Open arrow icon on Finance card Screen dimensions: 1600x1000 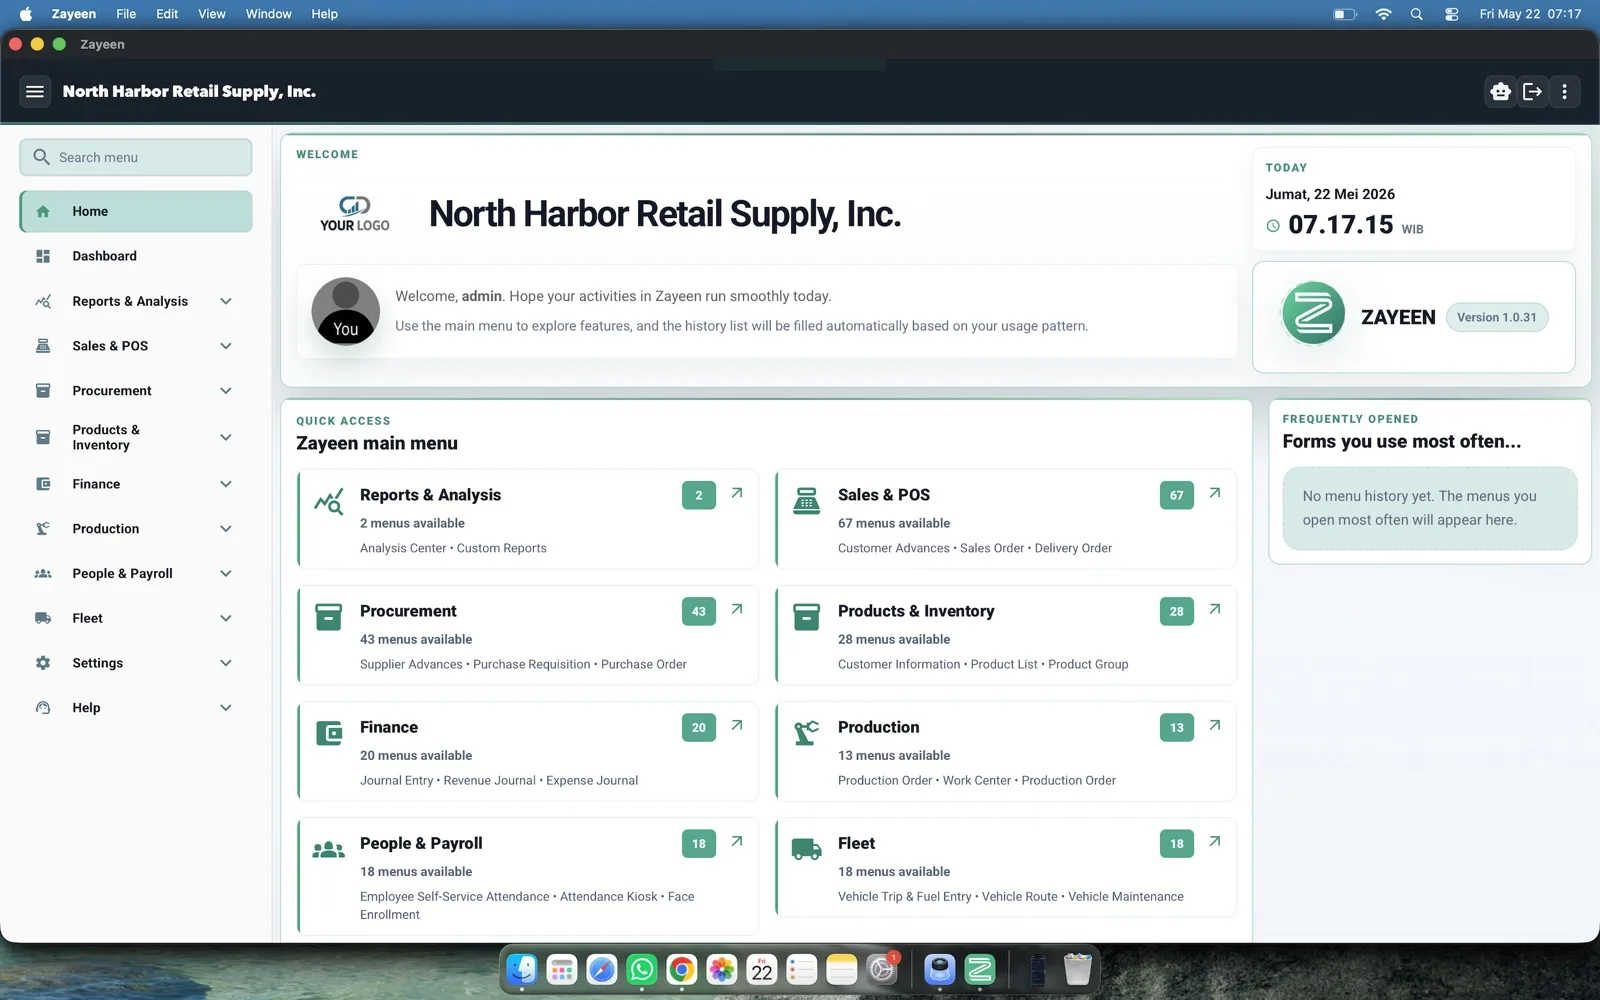pyautogui.click(x=737, y=725)
